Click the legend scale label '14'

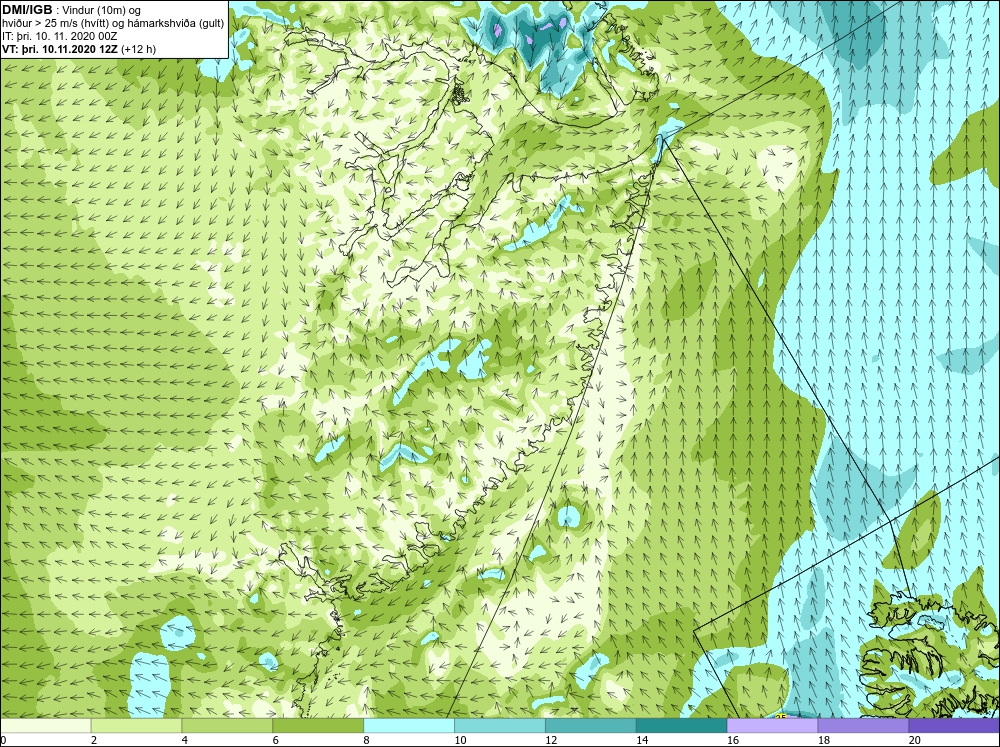click(x=642, y=740)
